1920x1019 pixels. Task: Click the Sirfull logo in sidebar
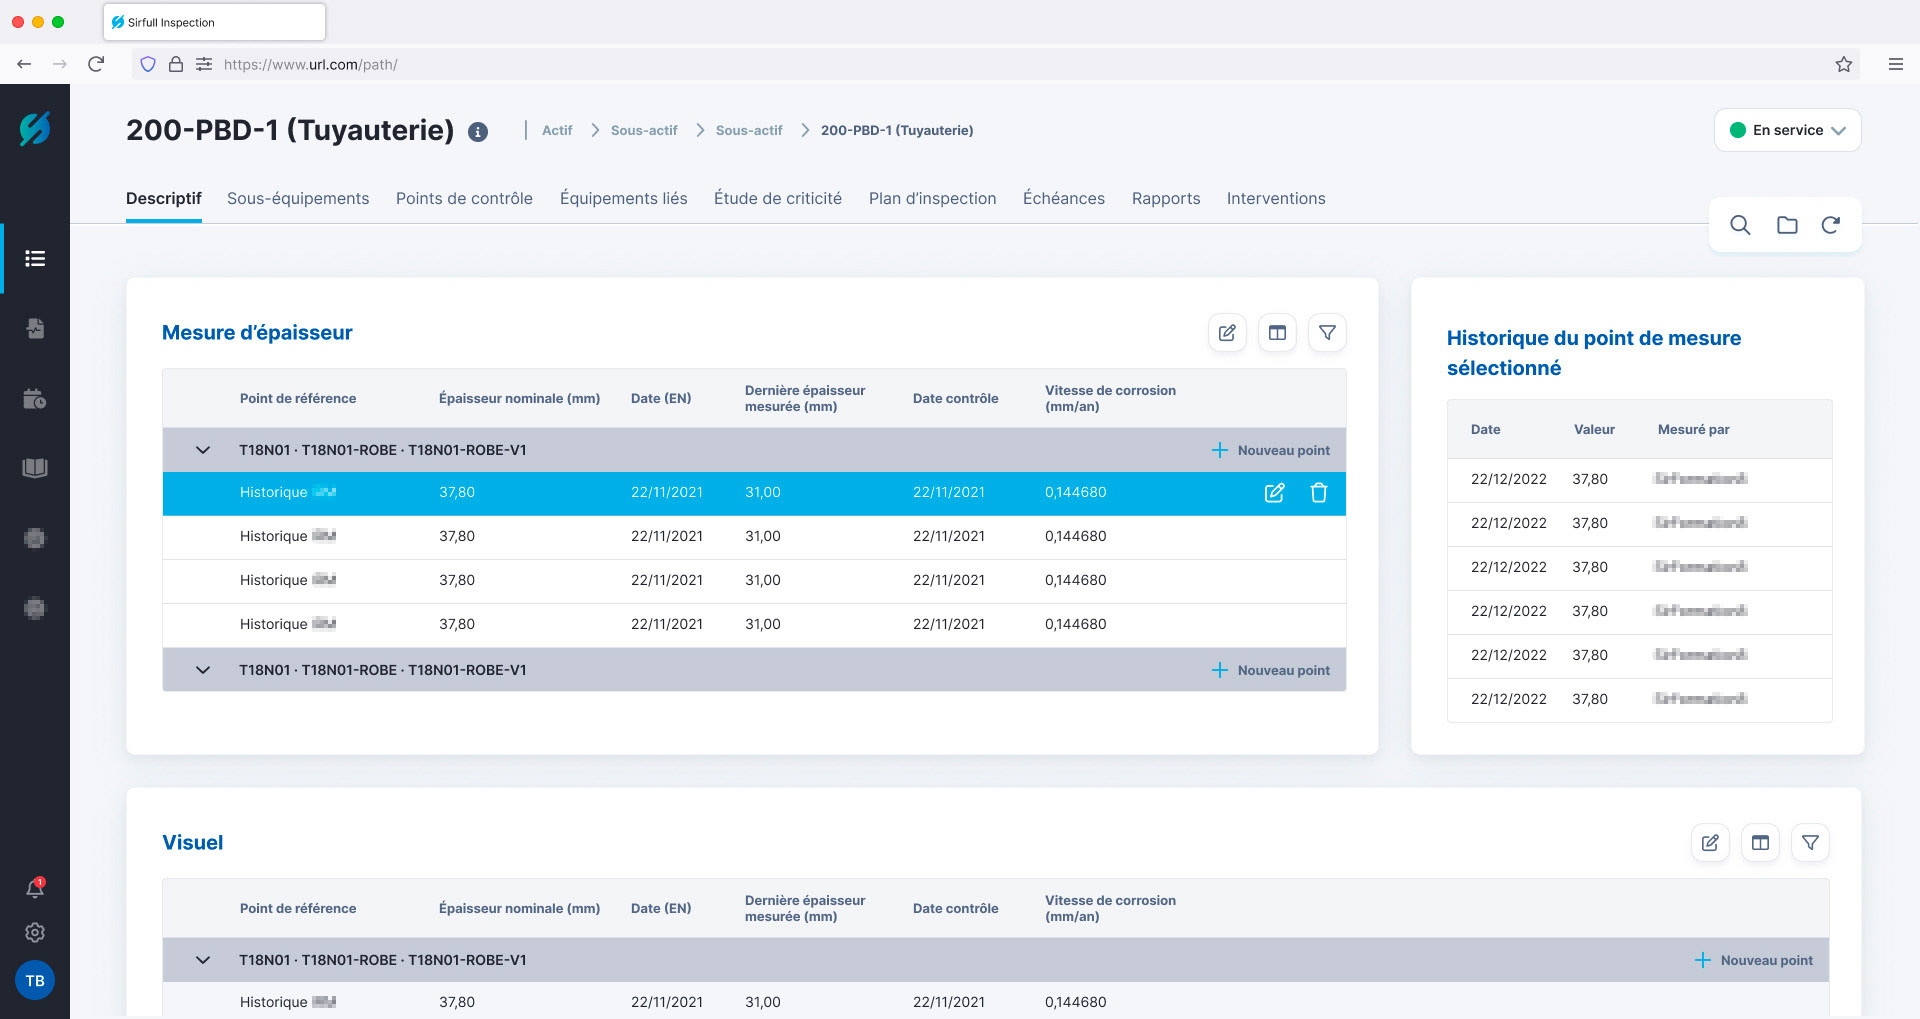35,129
